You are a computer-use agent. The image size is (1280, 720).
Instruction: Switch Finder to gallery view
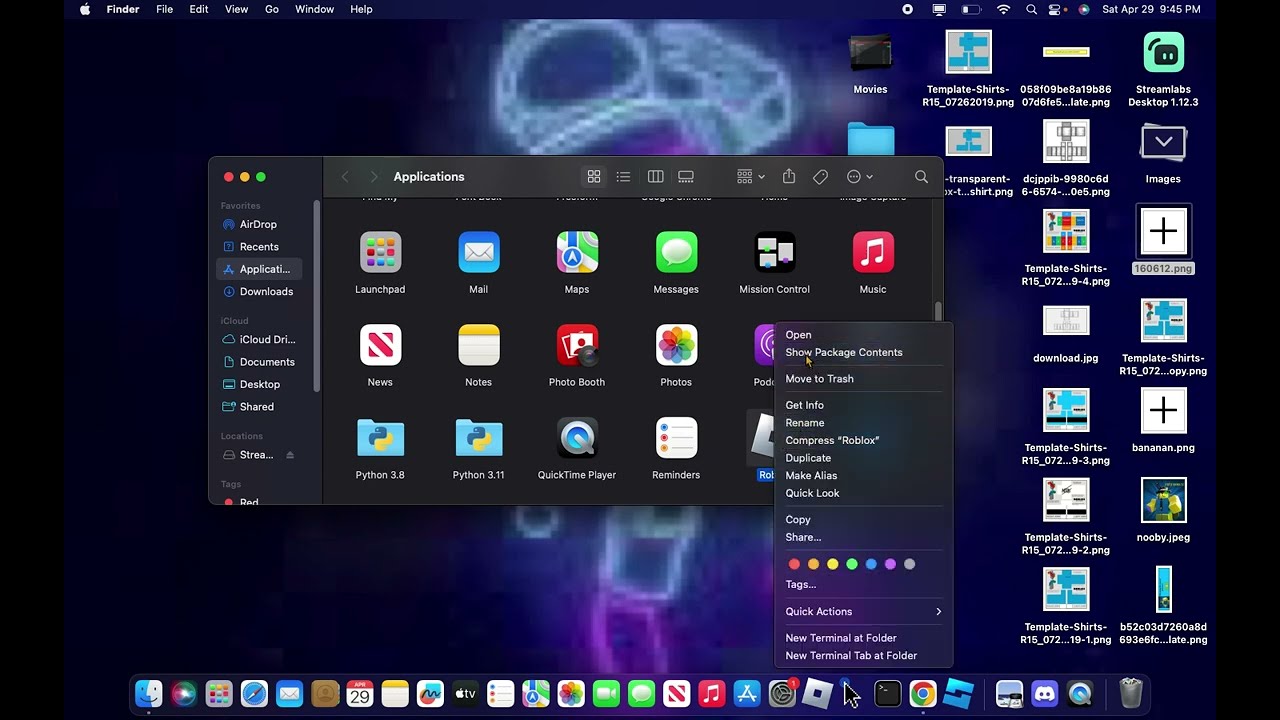[x=686, y=177]
